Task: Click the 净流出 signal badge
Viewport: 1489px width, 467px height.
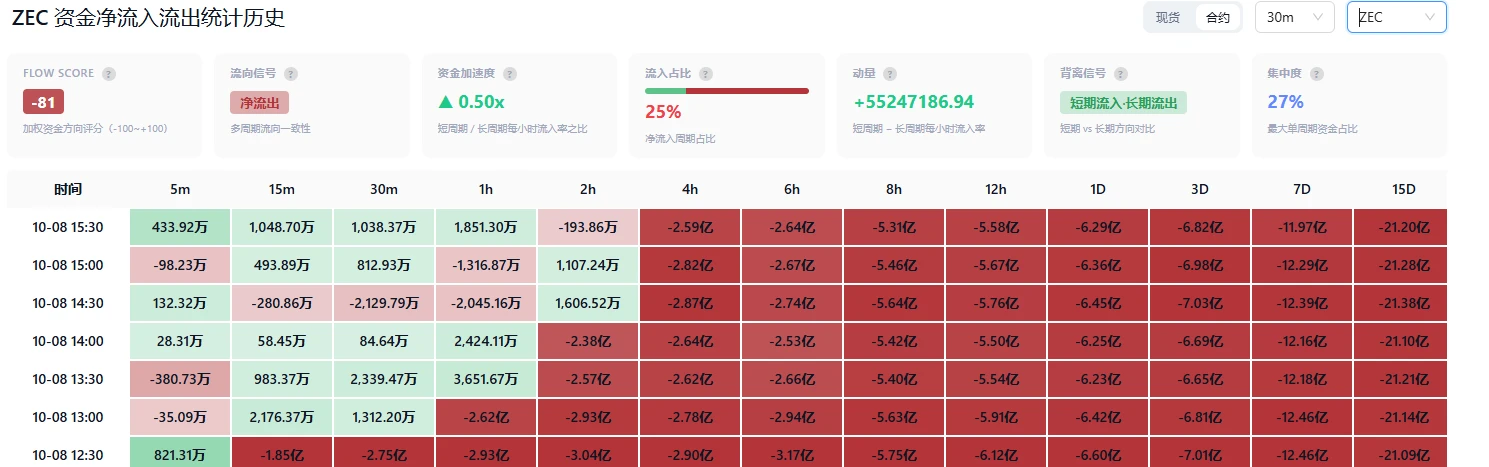Action: (259, 102)
